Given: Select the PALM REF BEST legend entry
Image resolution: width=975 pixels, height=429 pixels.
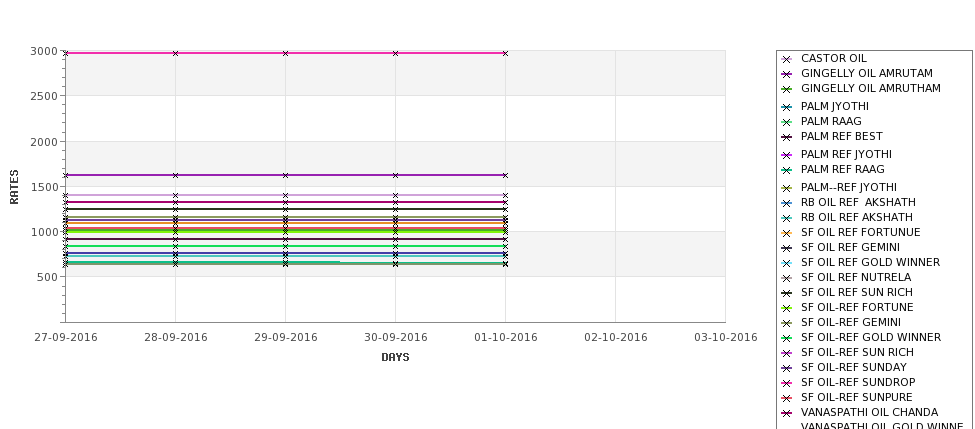Looking at the screenshot, I should [841, 136].
